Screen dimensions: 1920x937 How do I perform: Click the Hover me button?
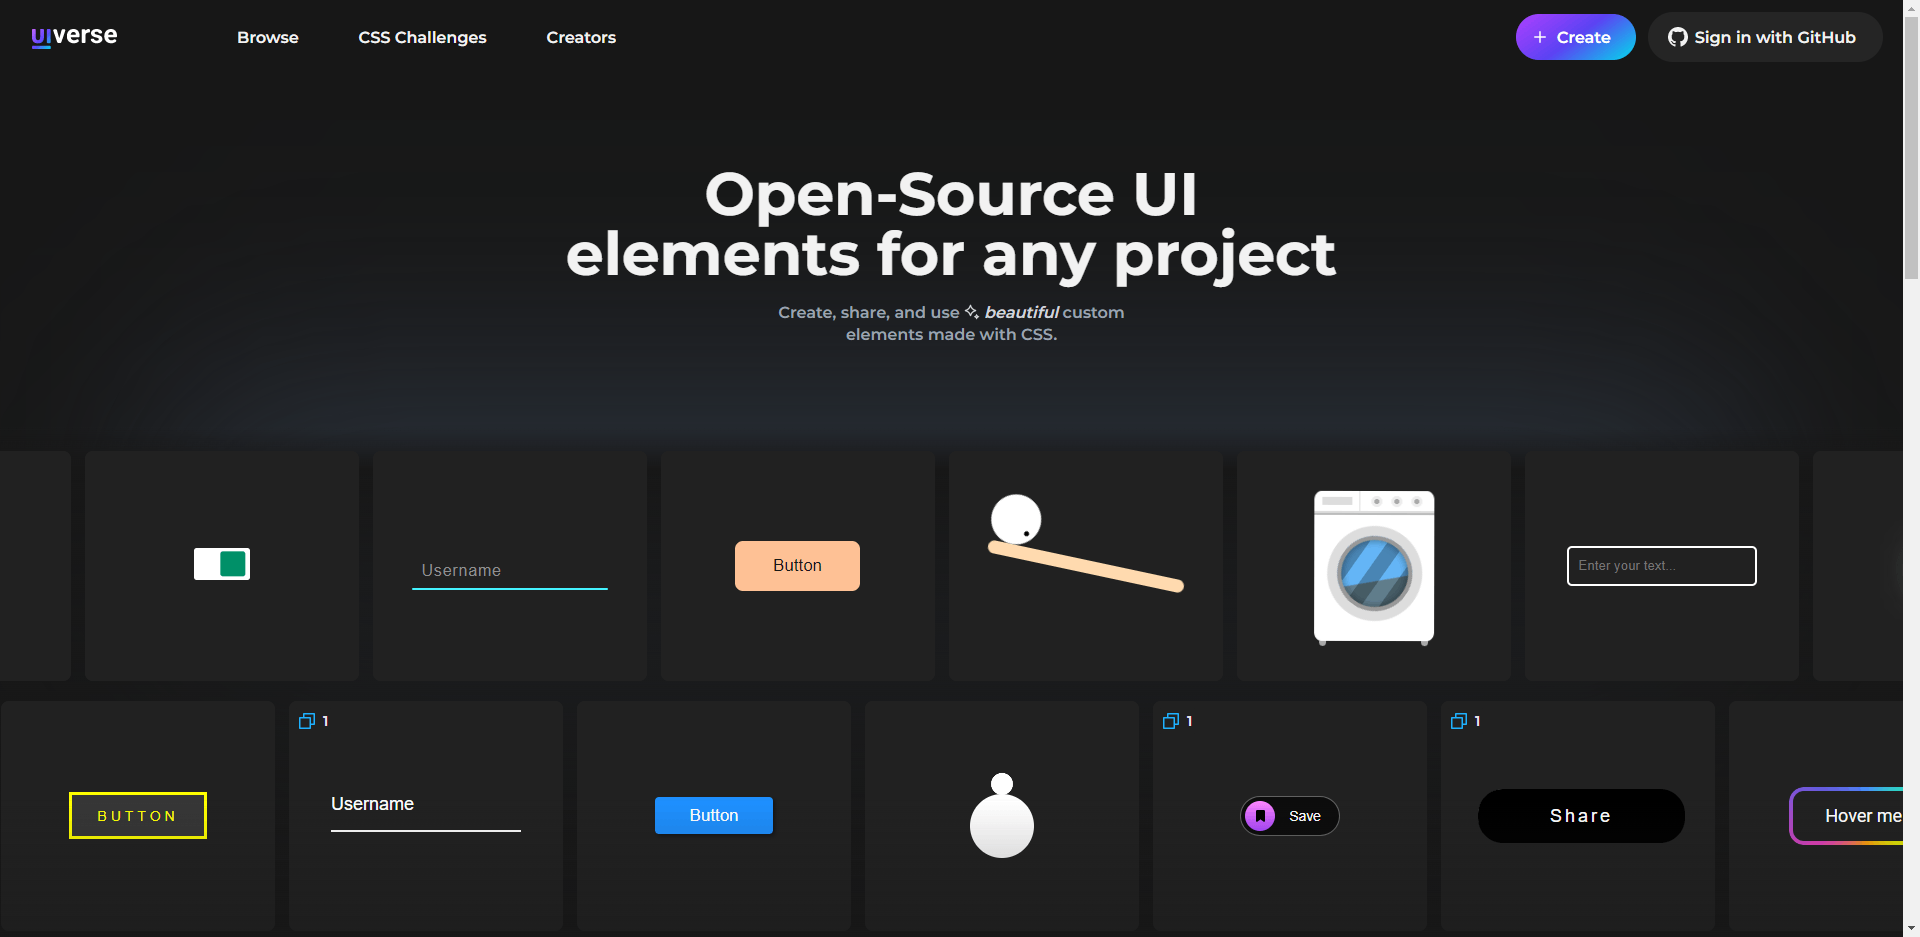click(1846, 816)
